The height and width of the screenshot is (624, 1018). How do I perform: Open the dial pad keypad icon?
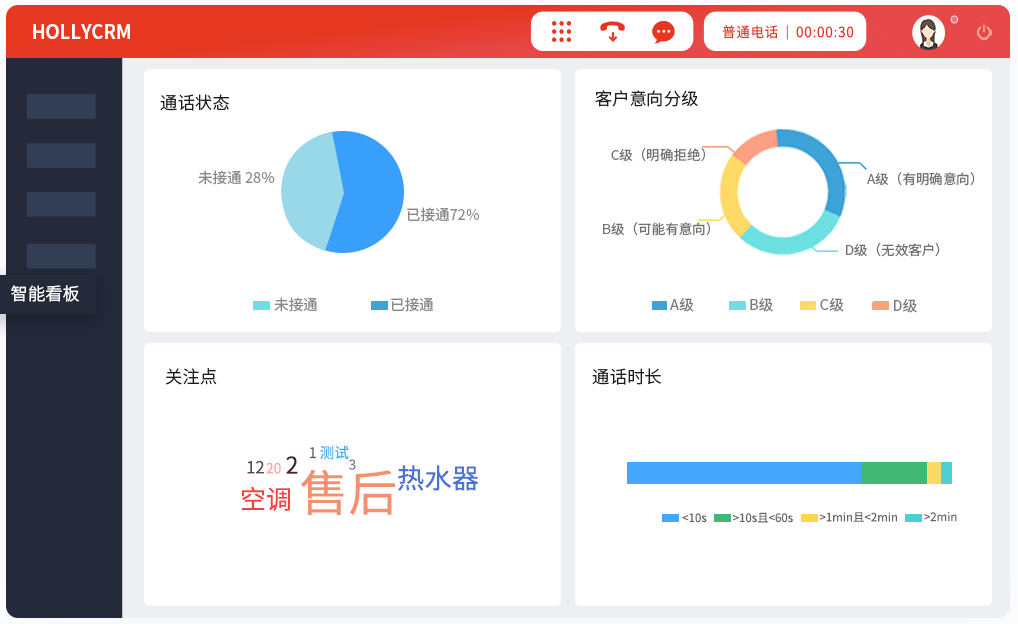[562, 32]
